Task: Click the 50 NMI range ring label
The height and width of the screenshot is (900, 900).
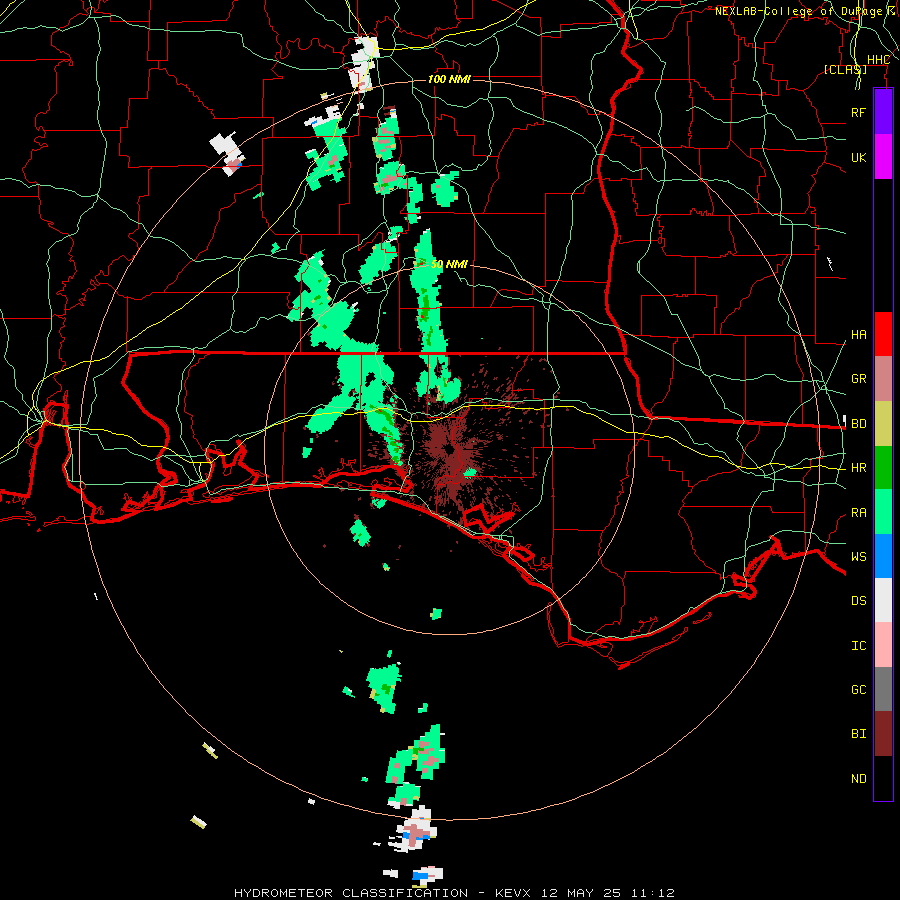Action: pos(449,264)
